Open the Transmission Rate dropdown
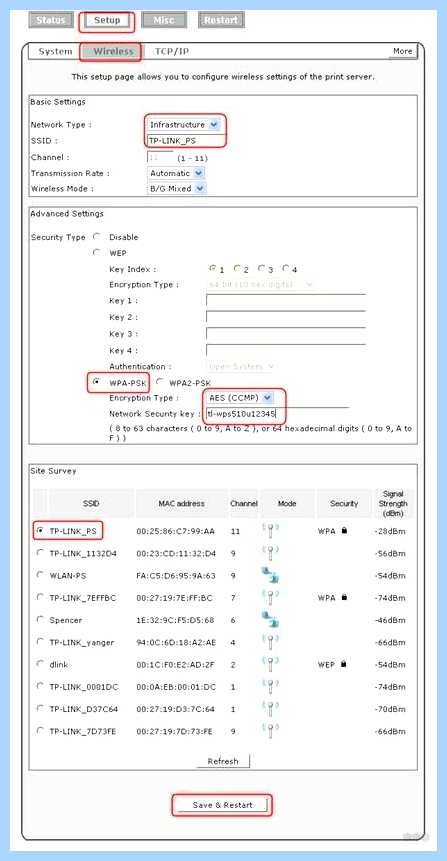447x861 pixels. pos(176,173)
